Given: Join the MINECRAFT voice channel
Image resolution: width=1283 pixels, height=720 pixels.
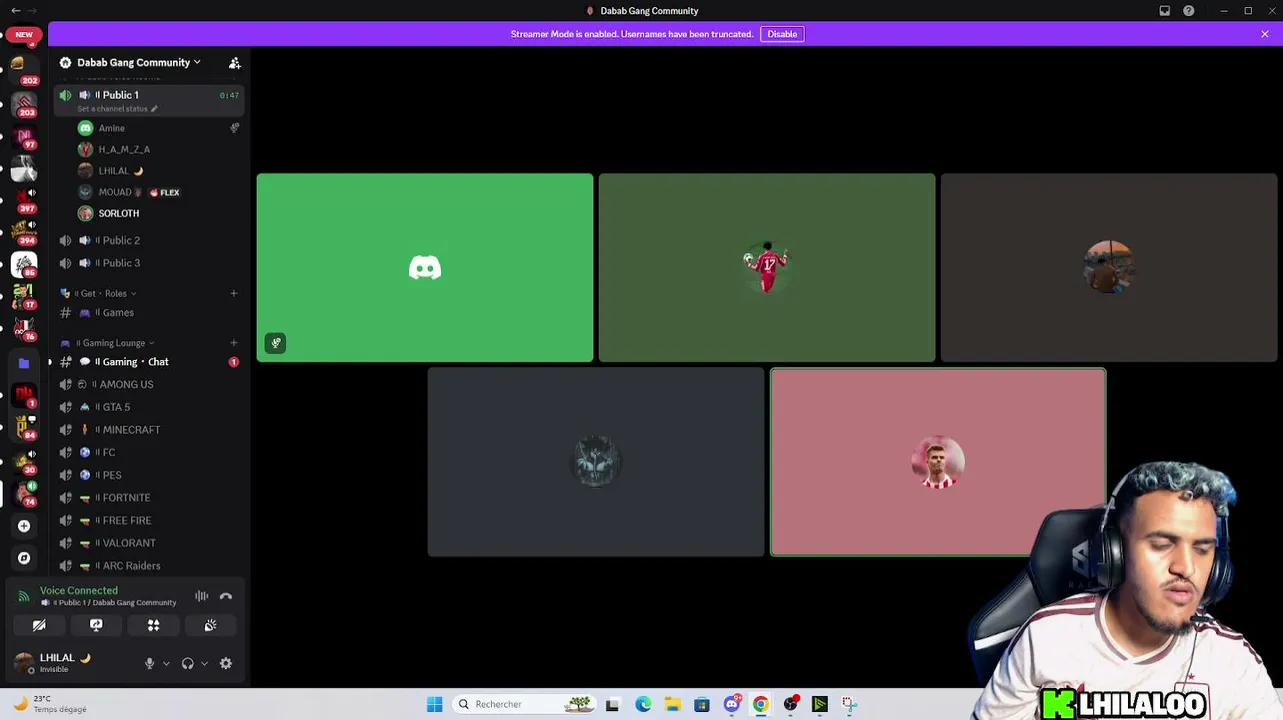Looking at the screenshot, I should tap(149, 430).
